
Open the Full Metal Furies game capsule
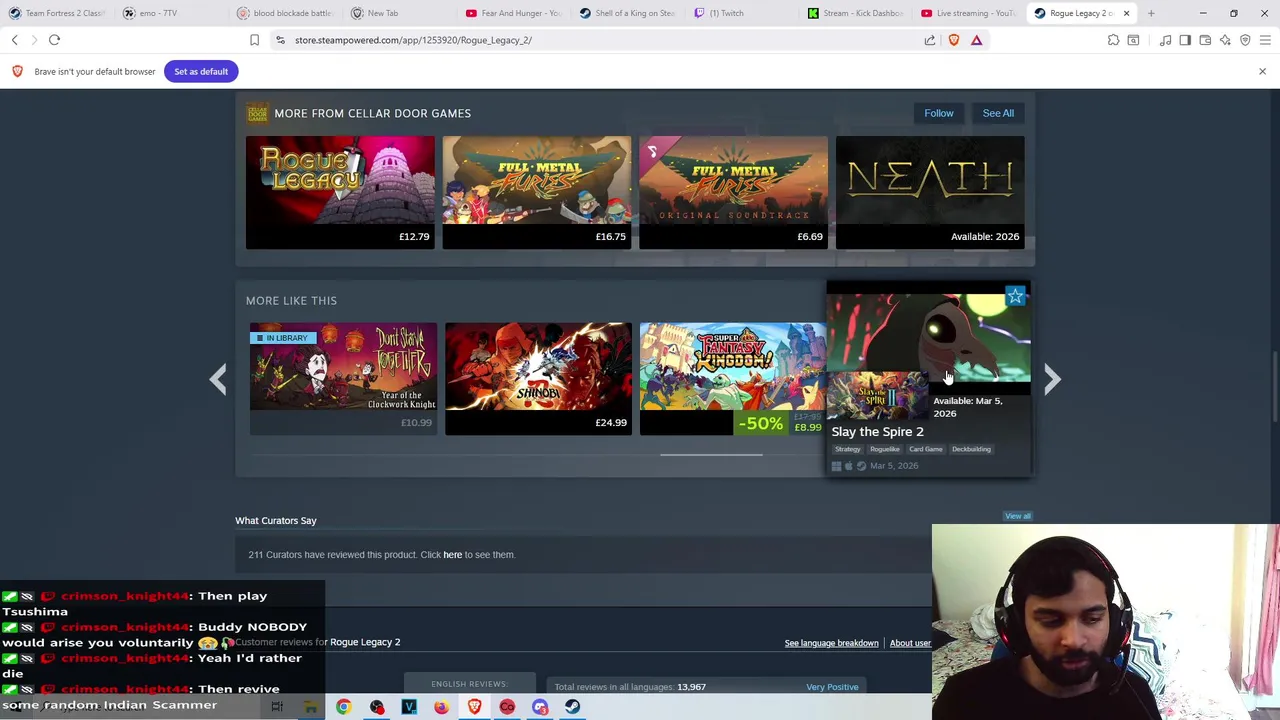(537, 192)
